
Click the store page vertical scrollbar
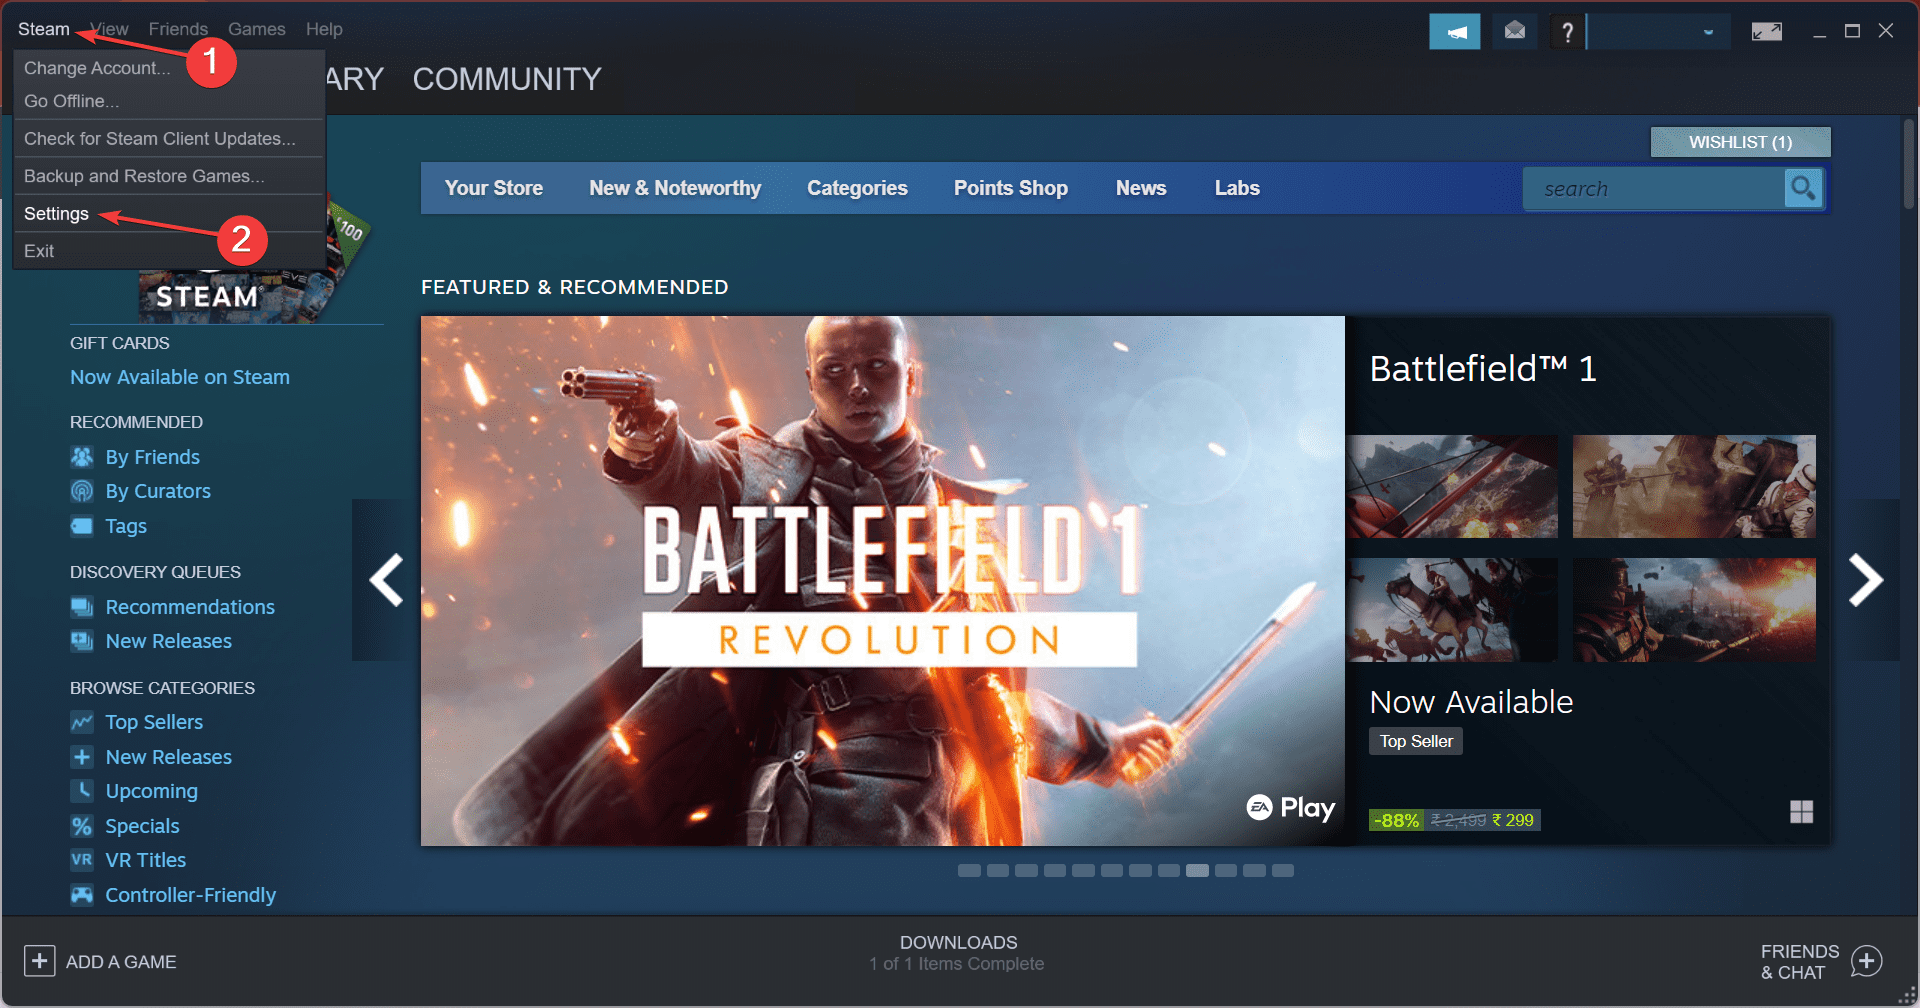pyautogui.click(x=1909, y=163)
